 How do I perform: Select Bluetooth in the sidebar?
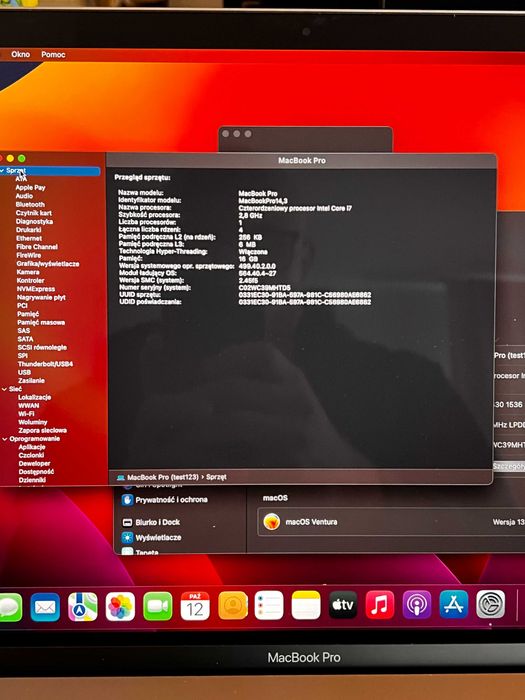click(30, 204)
